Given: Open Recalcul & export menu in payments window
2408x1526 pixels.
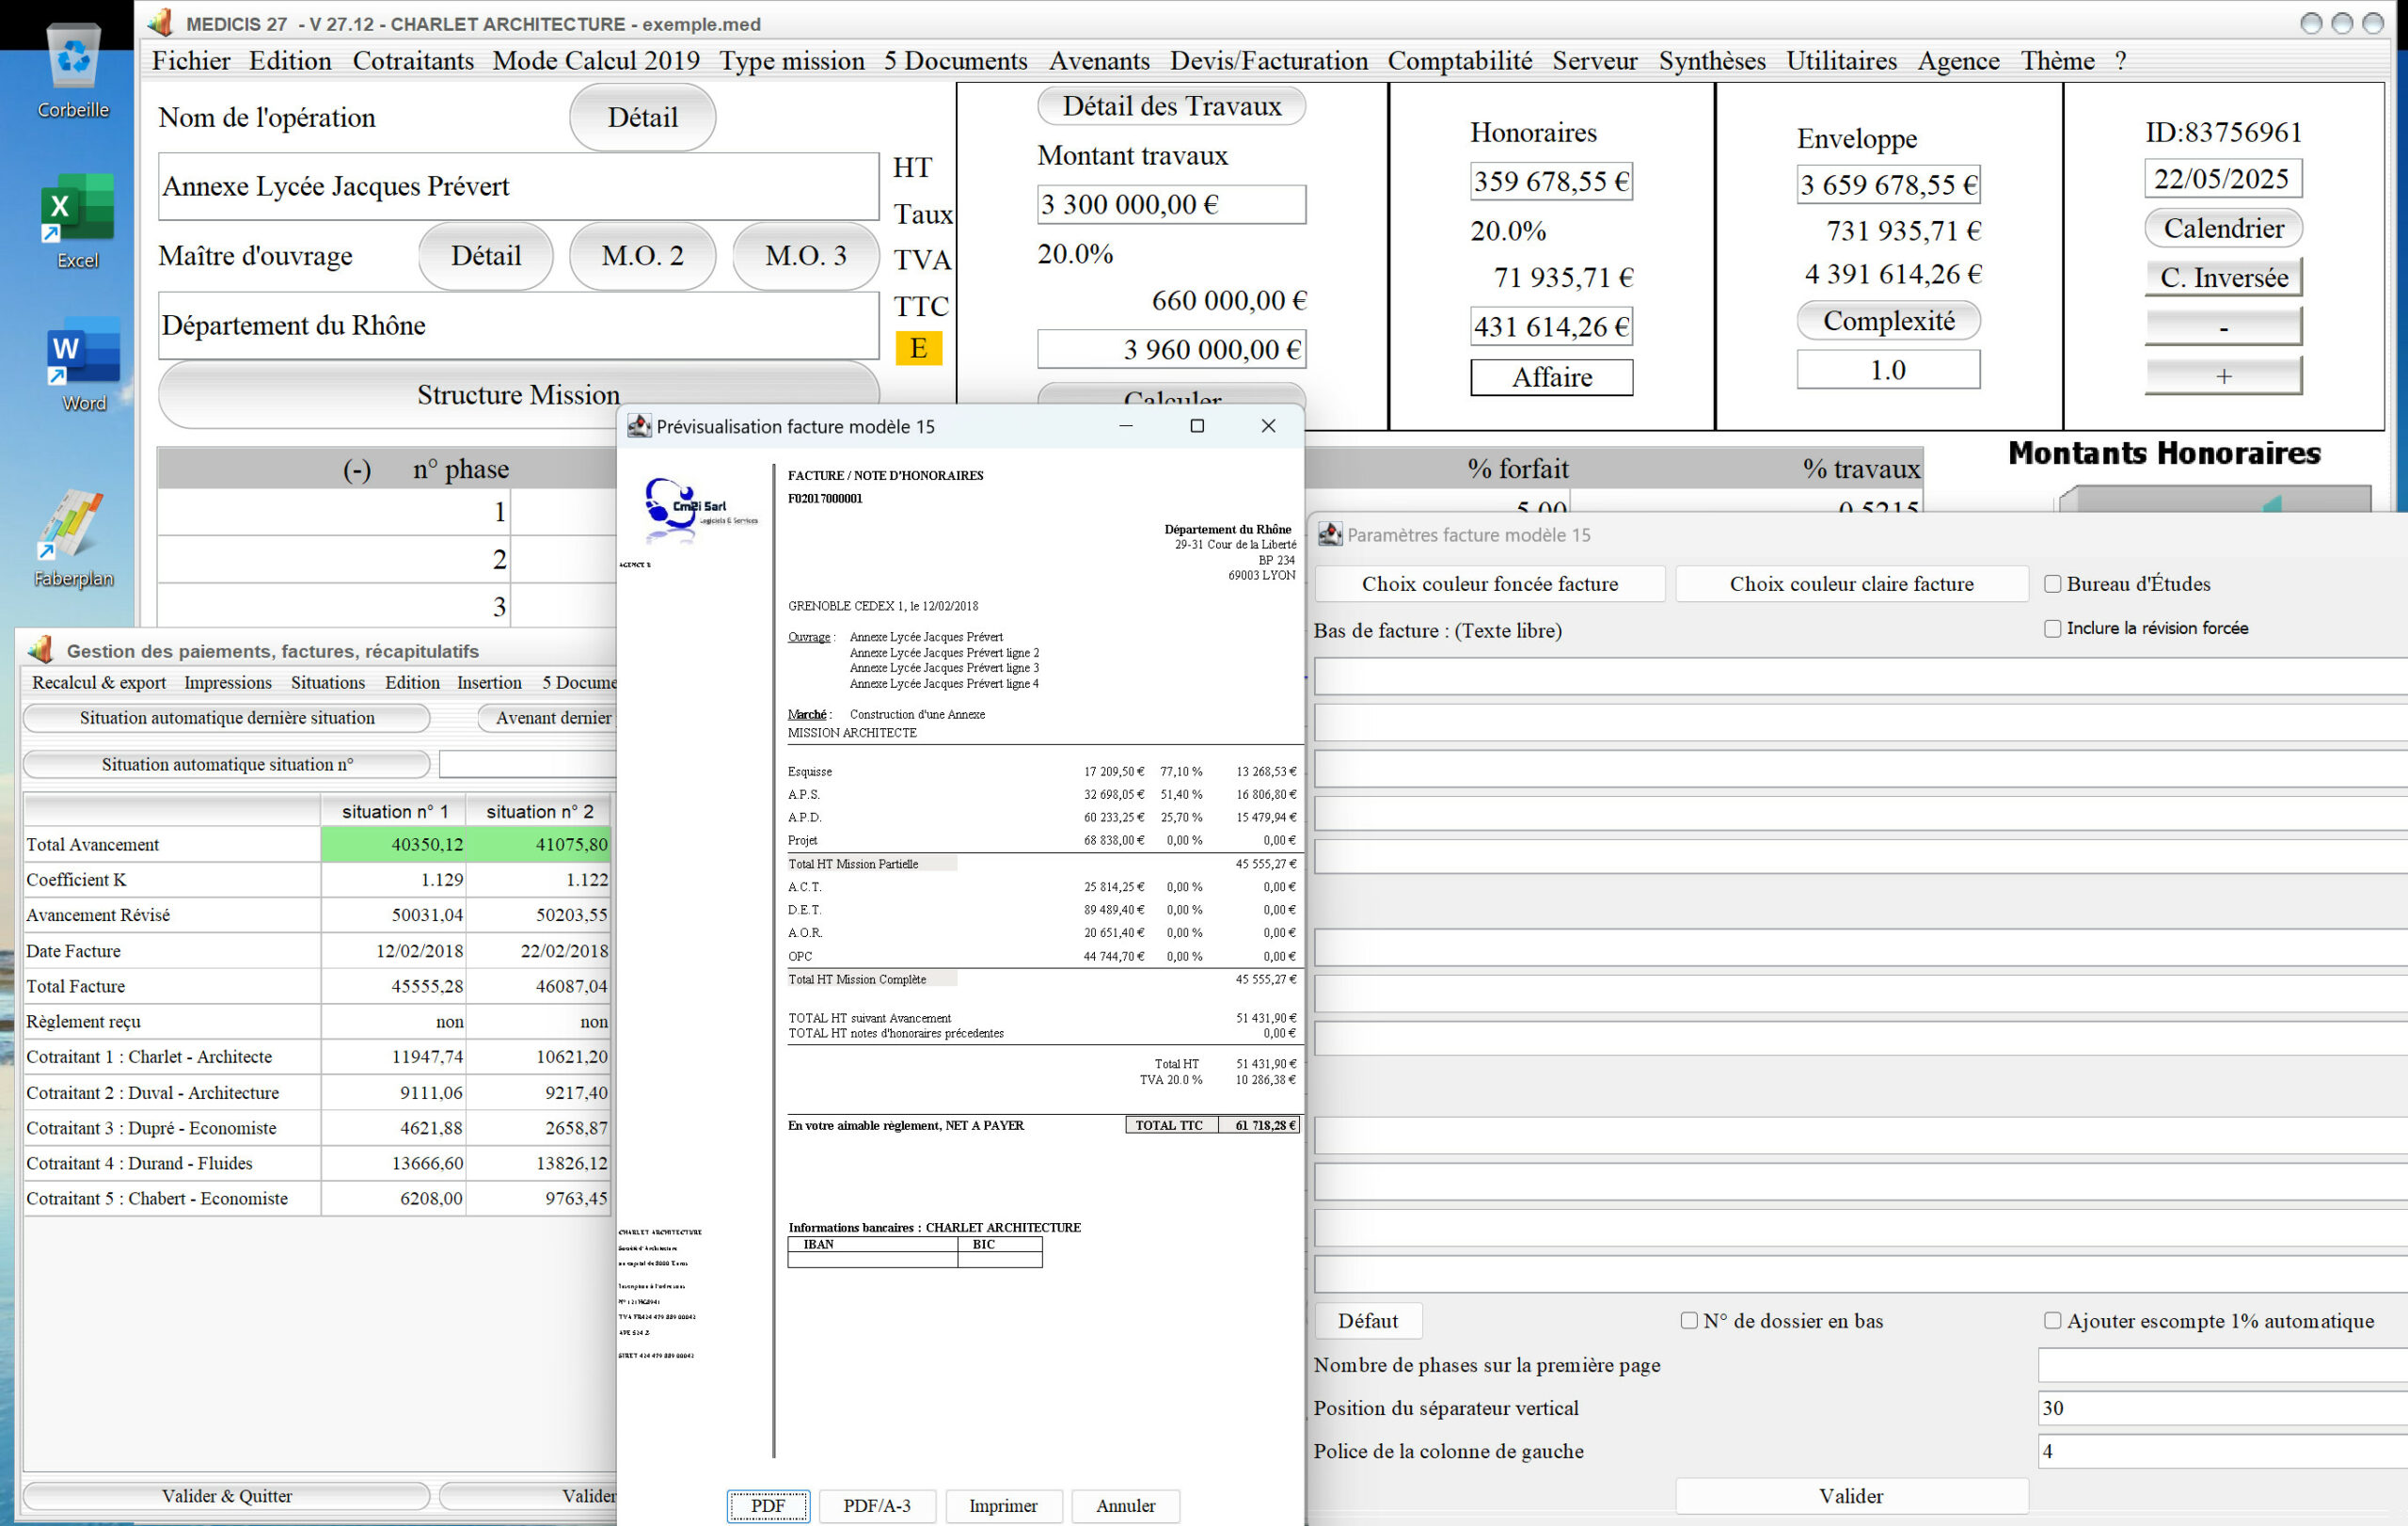Looking at the screenshot, I should [99, 682].
